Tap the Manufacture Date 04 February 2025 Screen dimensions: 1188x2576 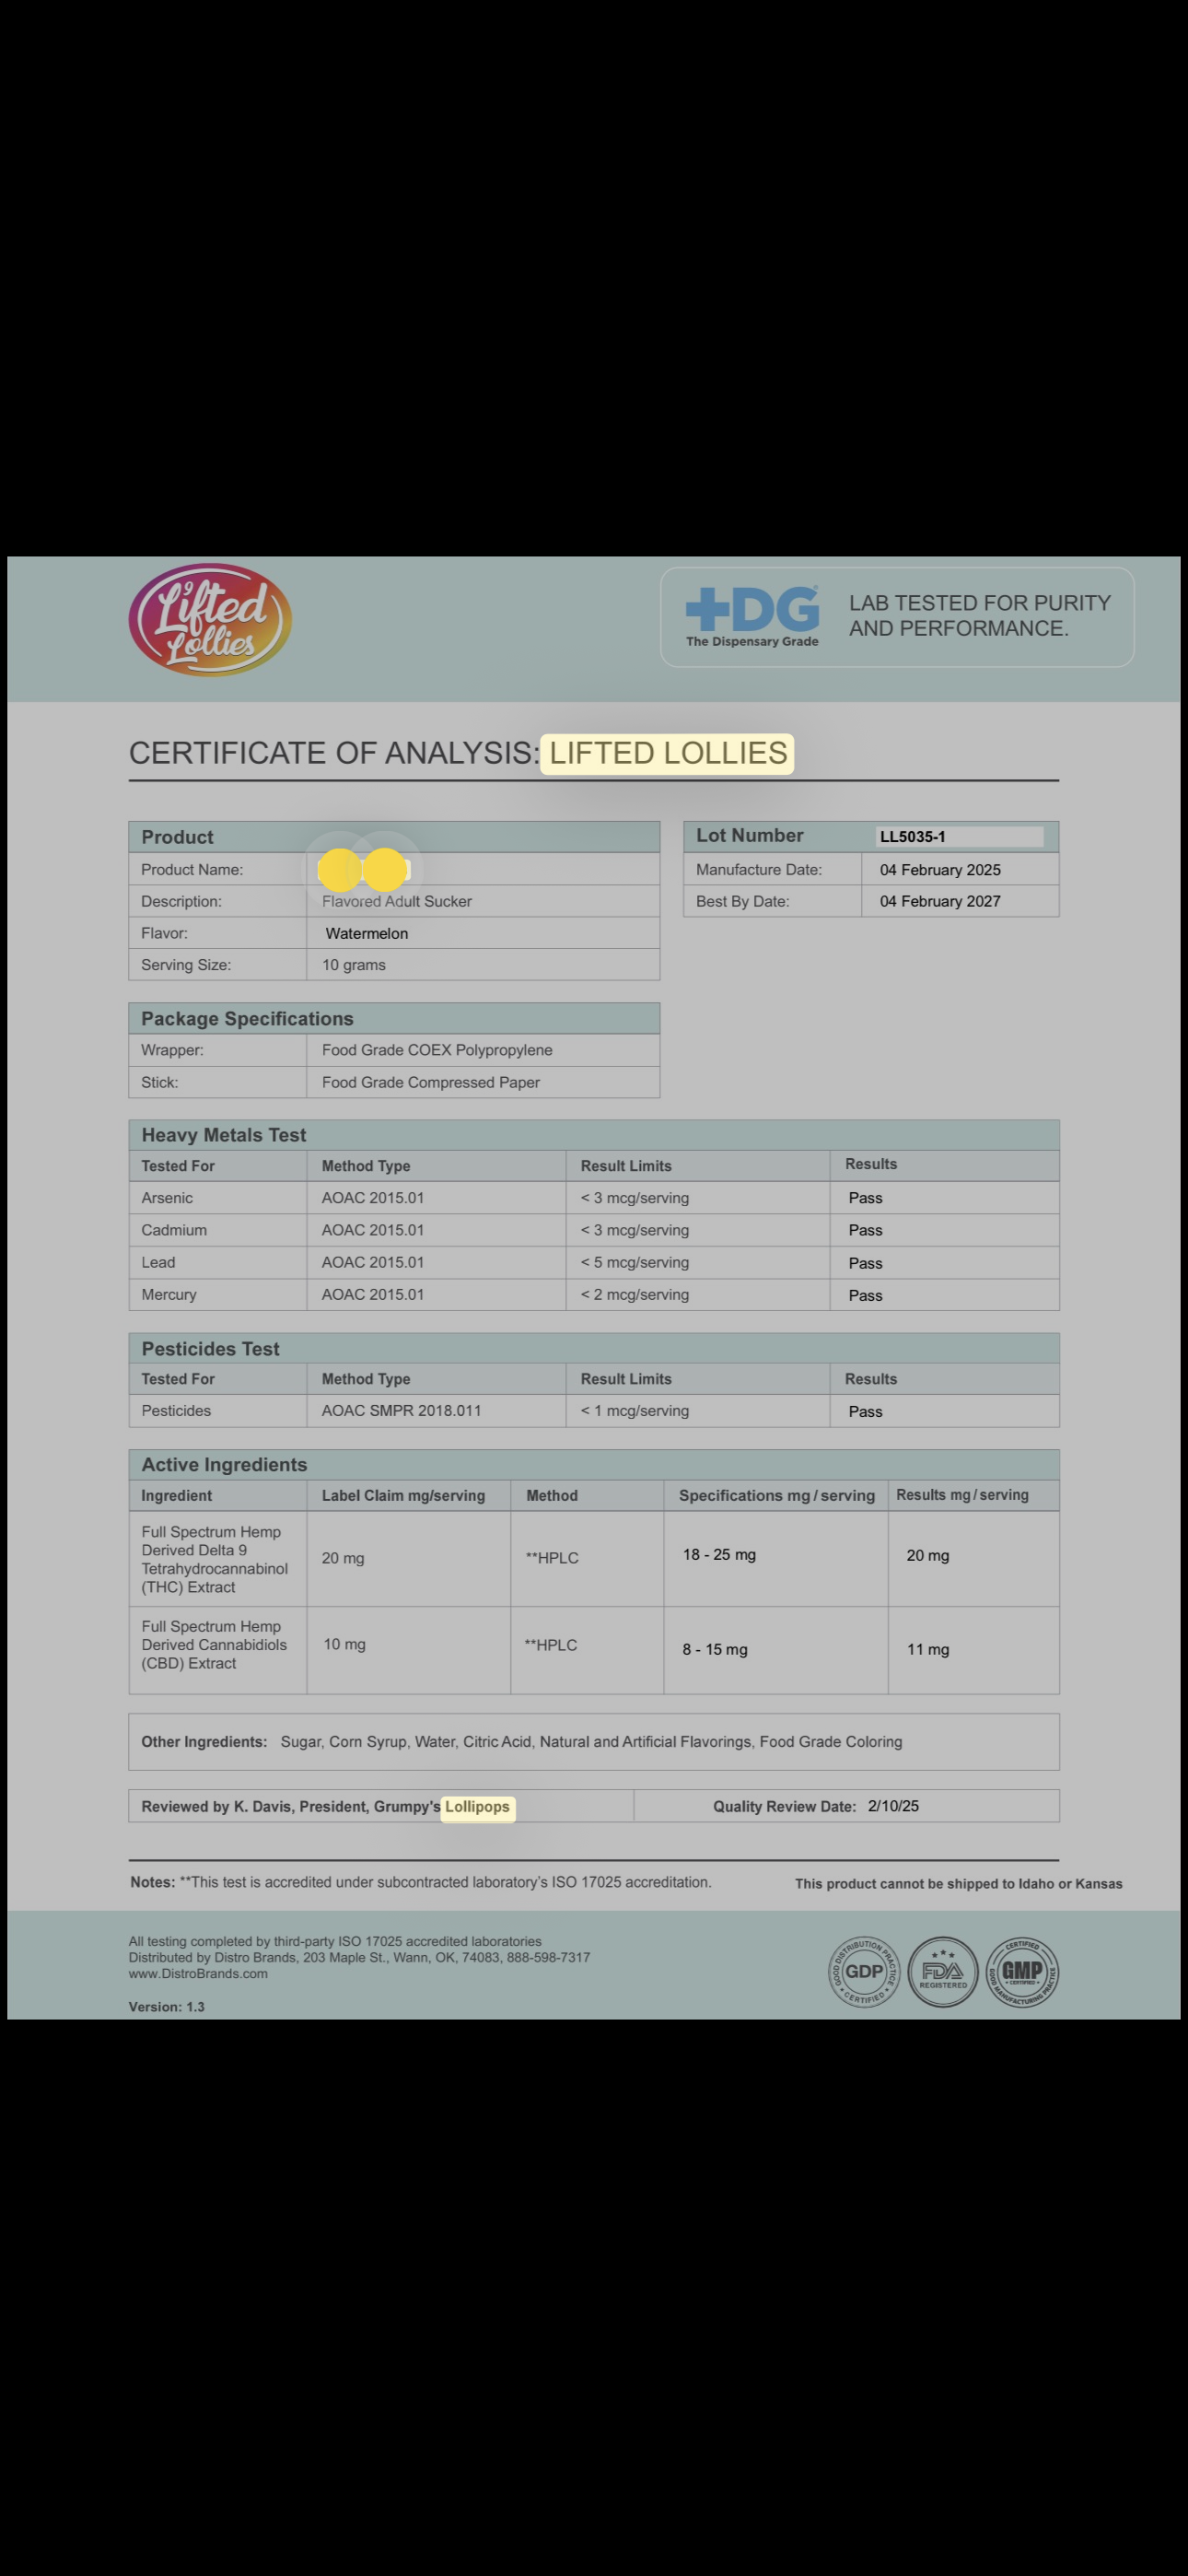pyautogui.click(x=940, y=870)
